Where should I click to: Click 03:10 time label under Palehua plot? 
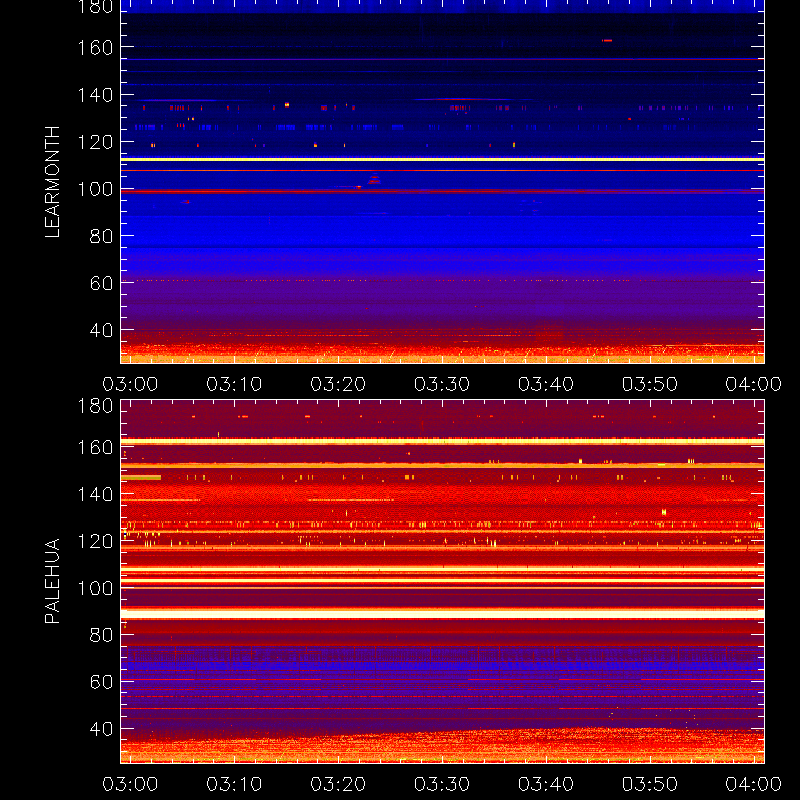[x=234, y=784]
